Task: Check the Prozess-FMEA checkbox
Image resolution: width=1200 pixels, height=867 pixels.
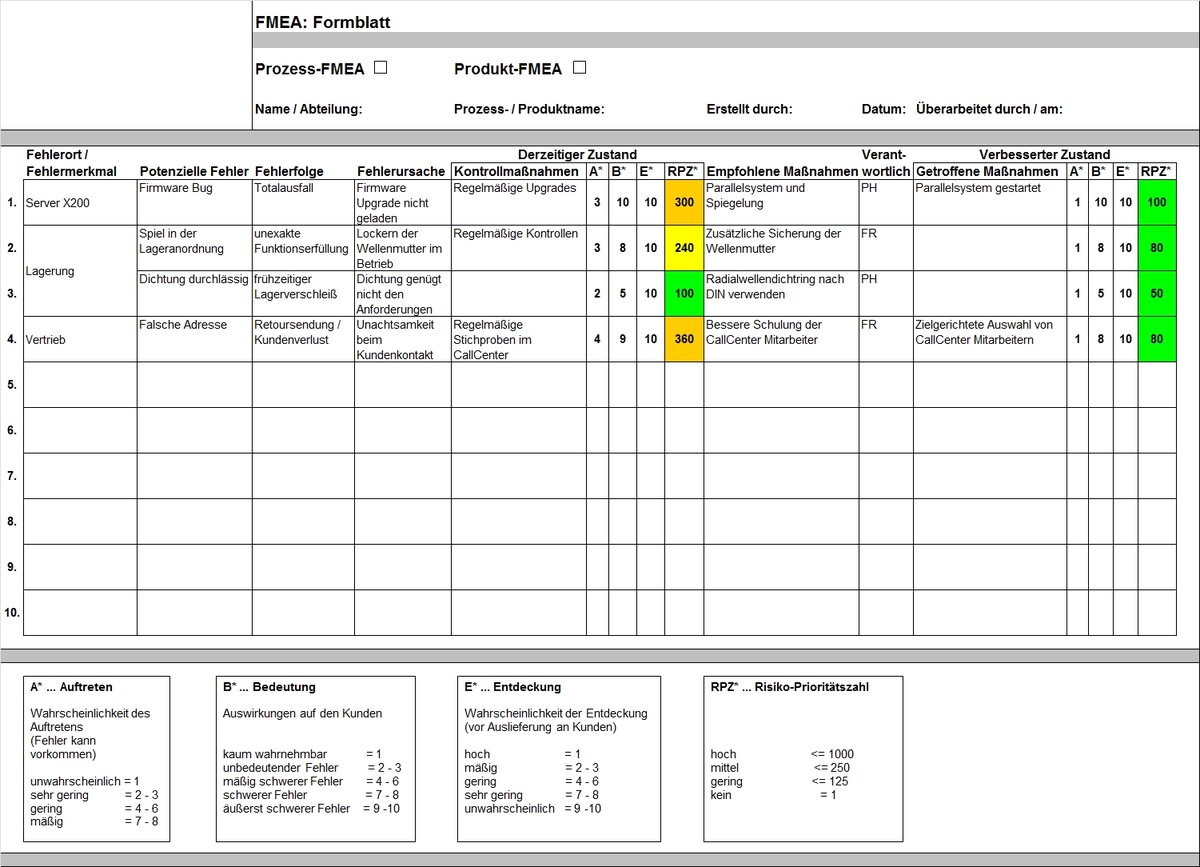Action: coord(380,68)
